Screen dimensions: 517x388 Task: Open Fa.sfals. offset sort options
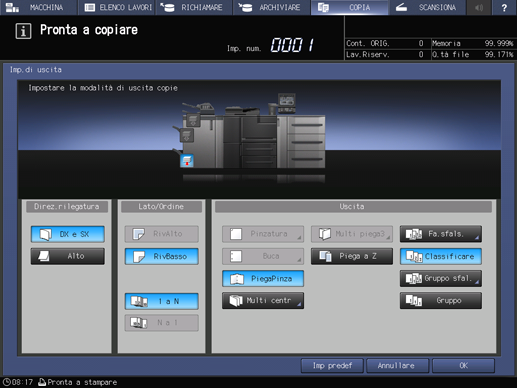point(441,234)
